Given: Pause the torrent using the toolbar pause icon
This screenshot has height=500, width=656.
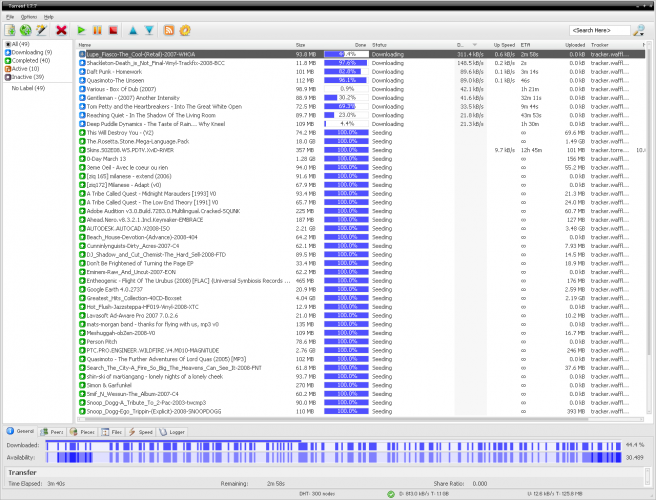Looking at the screenshot, I should [97, 31].
